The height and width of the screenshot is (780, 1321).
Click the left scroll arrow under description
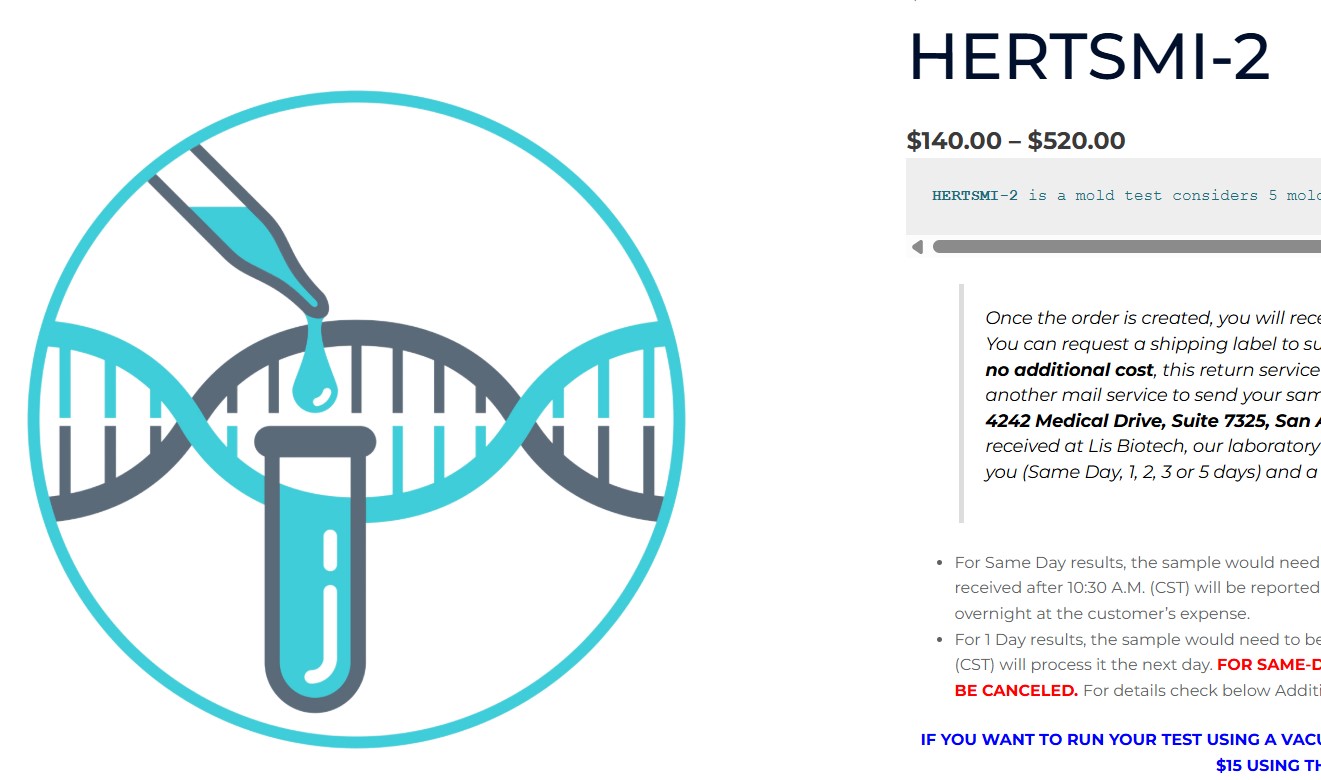coord(917,247)
